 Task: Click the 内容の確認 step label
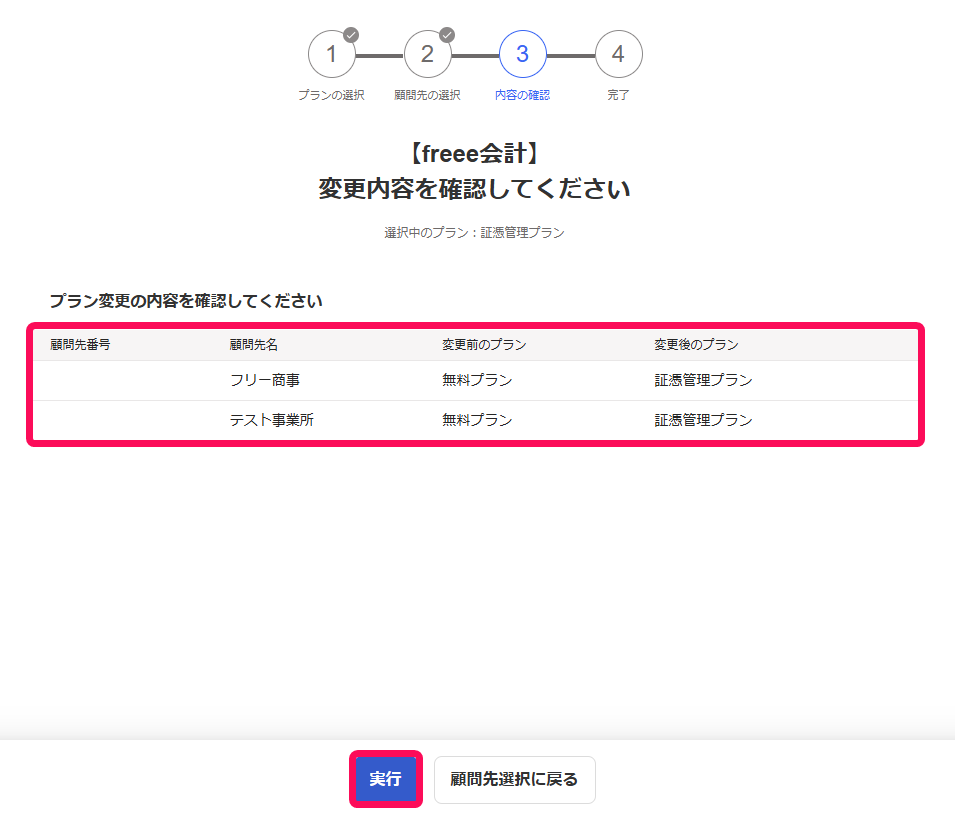point(523,95)
